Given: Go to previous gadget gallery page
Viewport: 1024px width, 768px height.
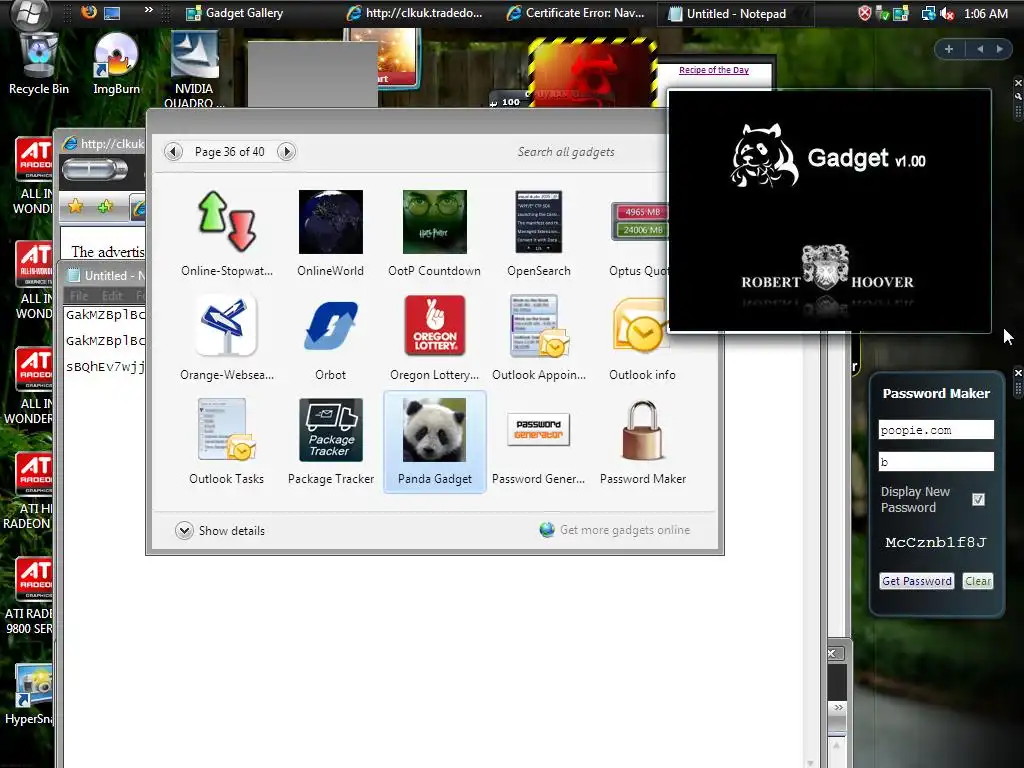Looking at the screenshot, I should click(173, 152).
